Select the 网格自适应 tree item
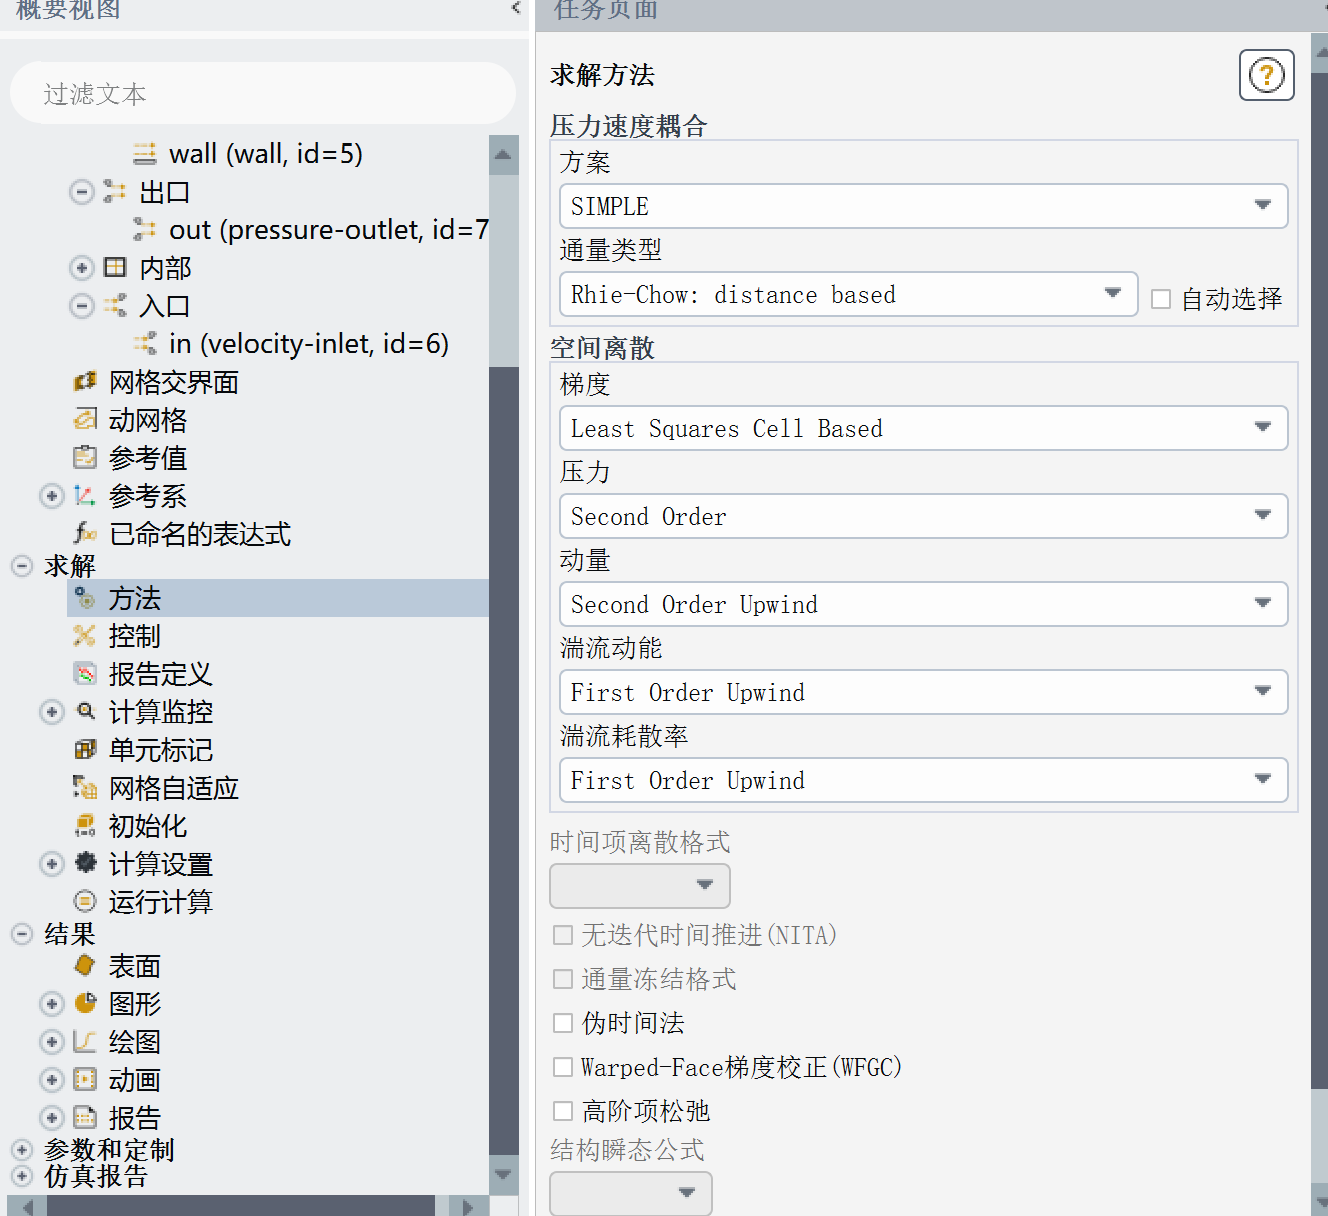The image size is (1328, 1216). 174,788
